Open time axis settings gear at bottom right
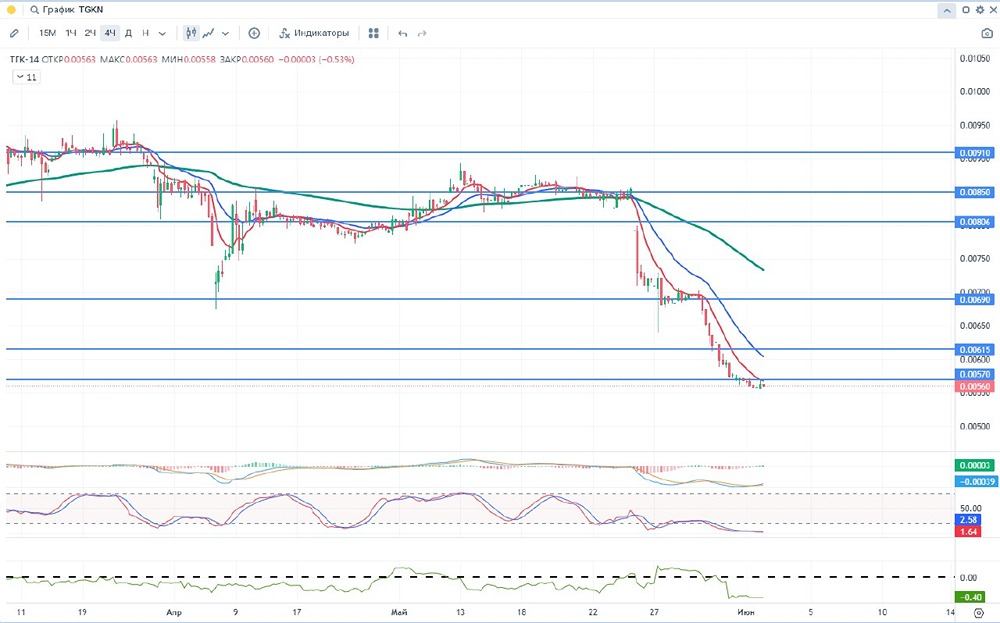Image resolution: width=1000 pixels, height=623 pixels. pyautogui.click(x=979, y=613)
